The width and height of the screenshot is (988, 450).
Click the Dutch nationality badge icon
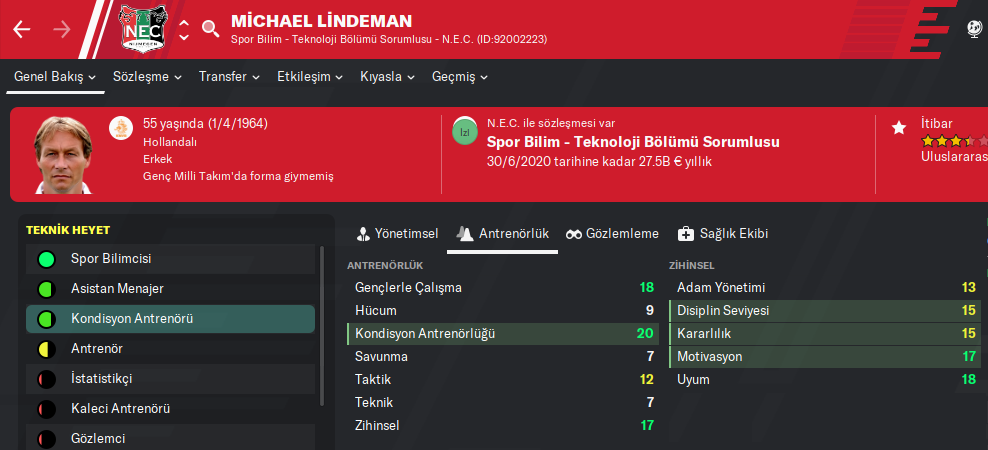(x=121, y=127)
